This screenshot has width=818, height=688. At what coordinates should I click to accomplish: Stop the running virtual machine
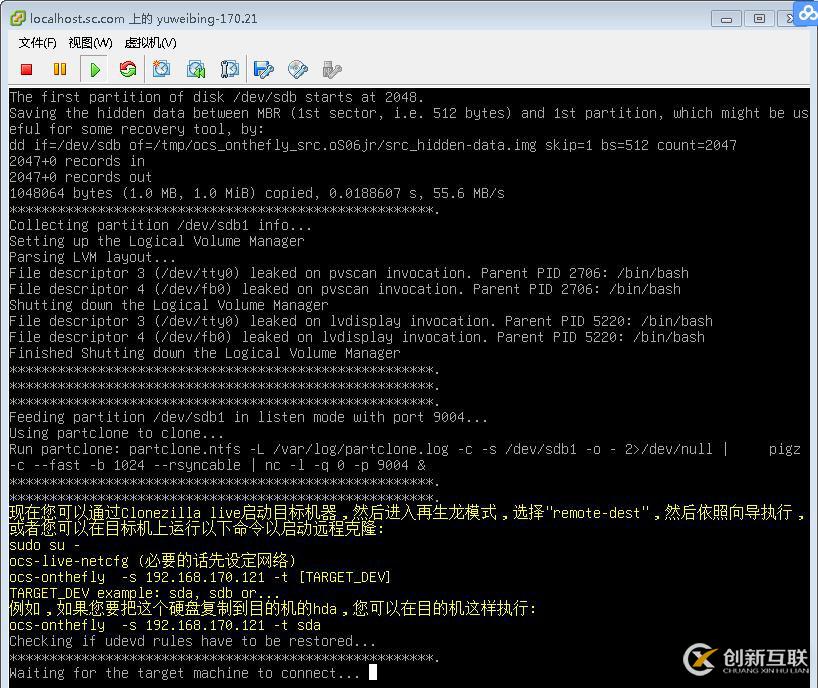[x=26, y=69]
